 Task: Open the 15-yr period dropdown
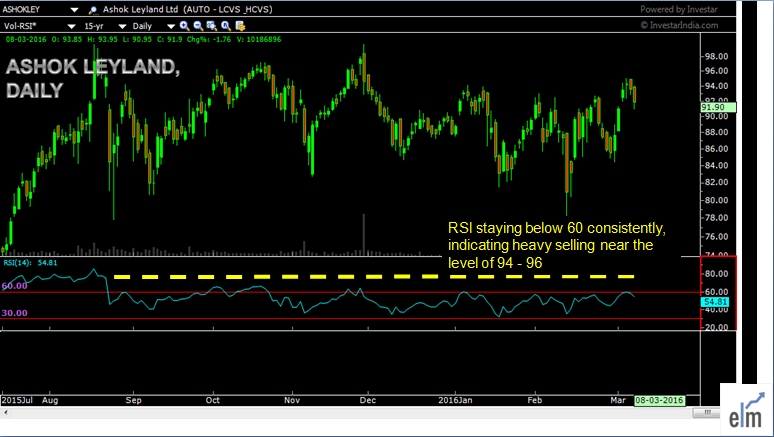pos(122,26)
